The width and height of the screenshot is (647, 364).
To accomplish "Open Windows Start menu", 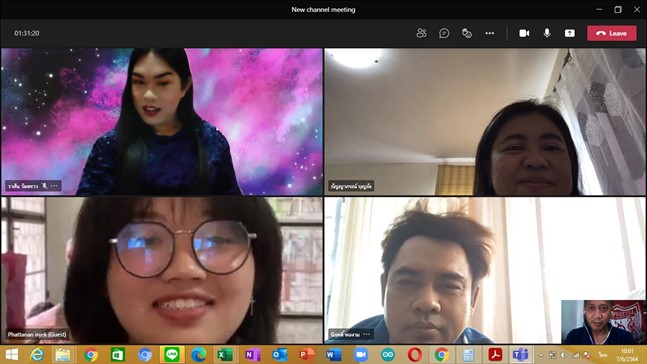I will (x=12, y=355).
